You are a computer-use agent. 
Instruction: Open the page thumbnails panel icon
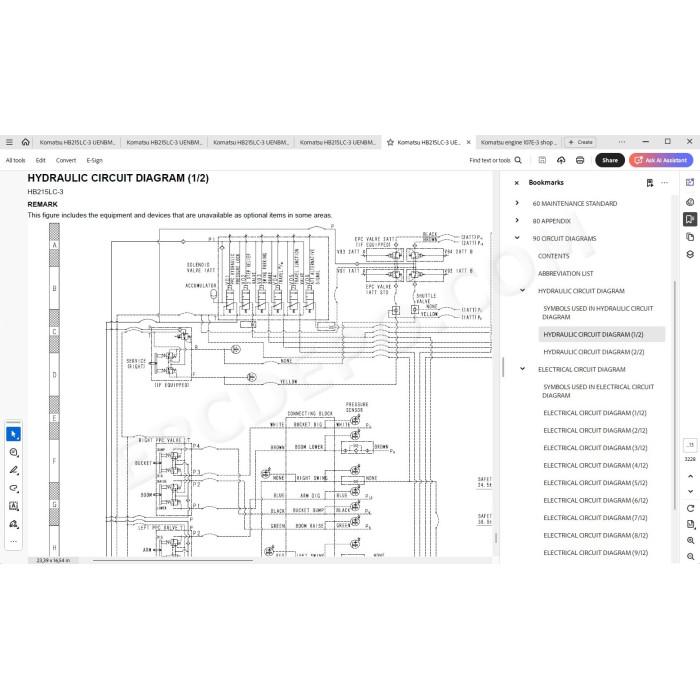coord(690,237)
